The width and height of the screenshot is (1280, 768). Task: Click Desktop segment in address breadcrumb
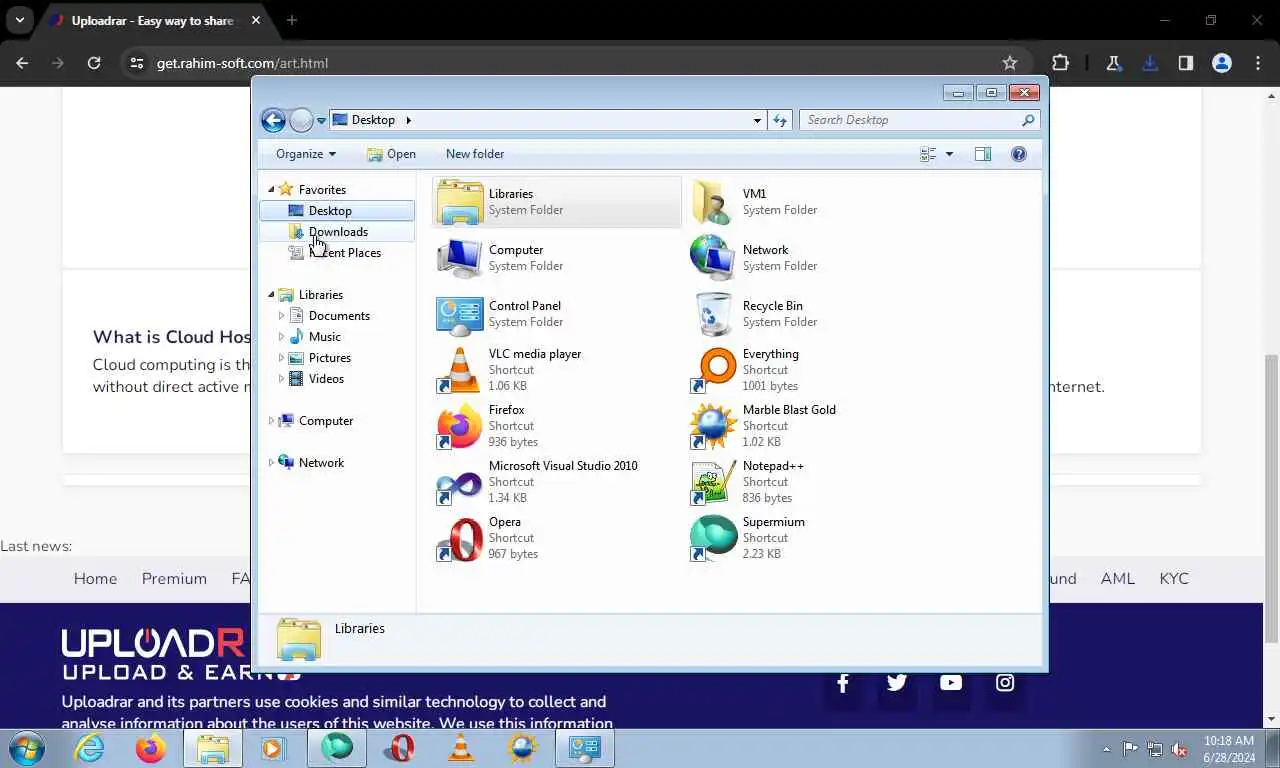click(x=373, y=120)
